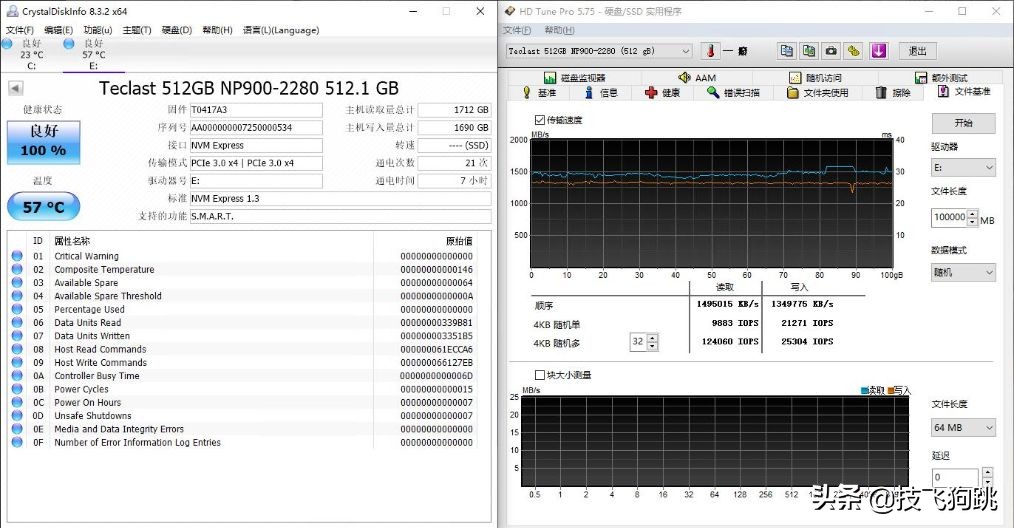
Task: Open the 数据模式 随机 dropdown
Action: (x=963, y=272)
